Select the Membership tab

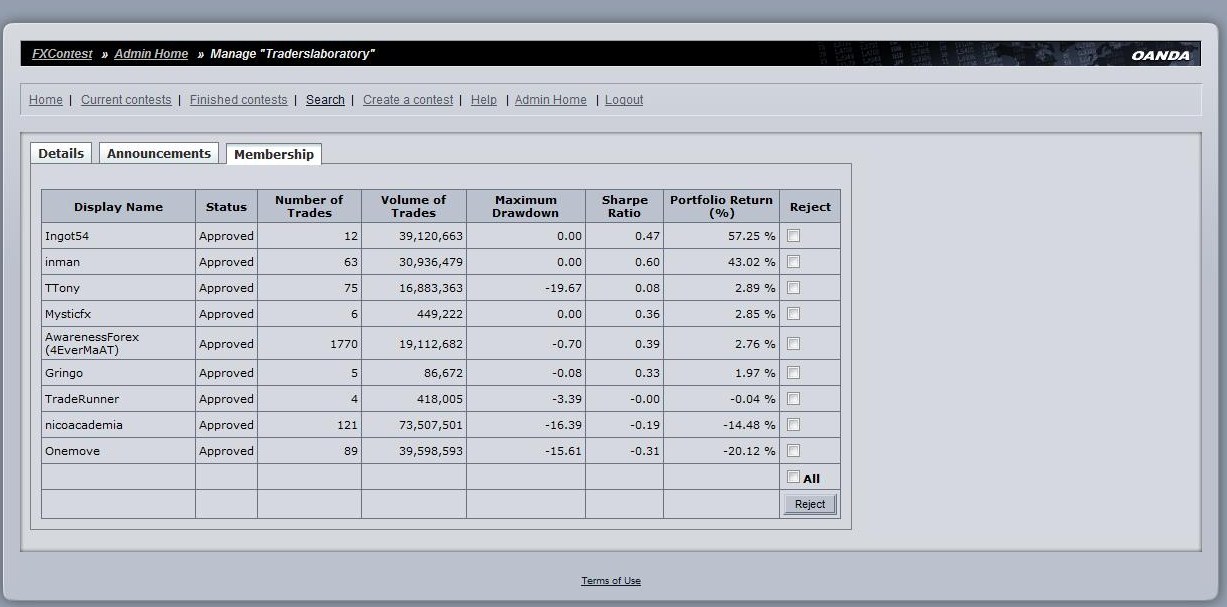[x=274, y=154]
